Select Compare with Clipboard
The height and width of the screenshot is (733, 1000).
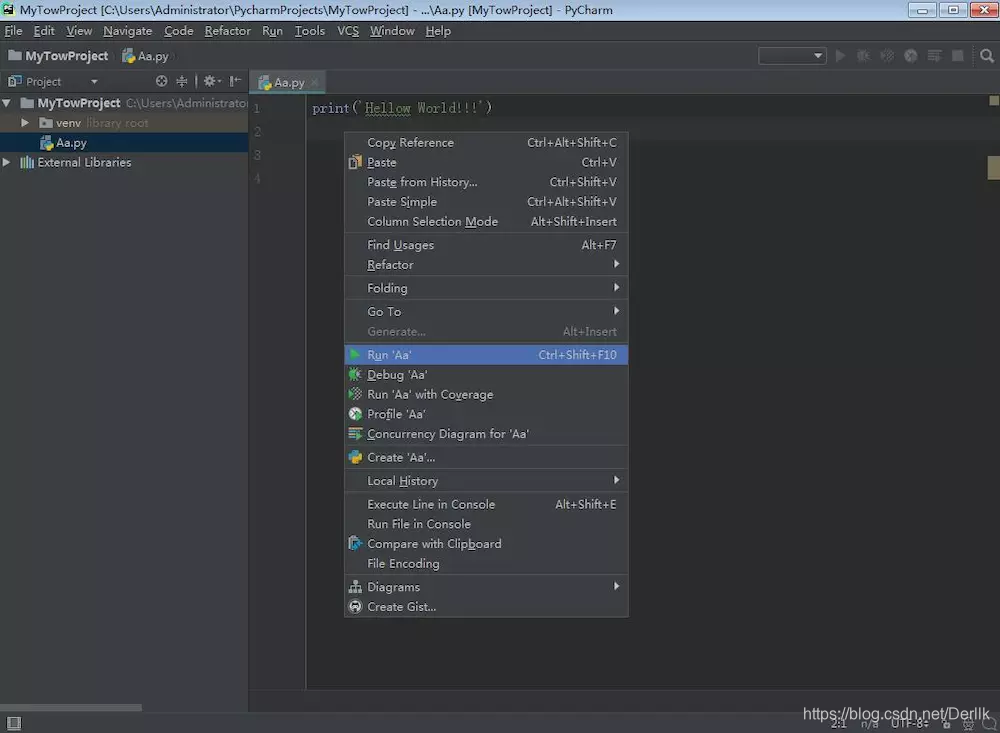click(486, 544)
